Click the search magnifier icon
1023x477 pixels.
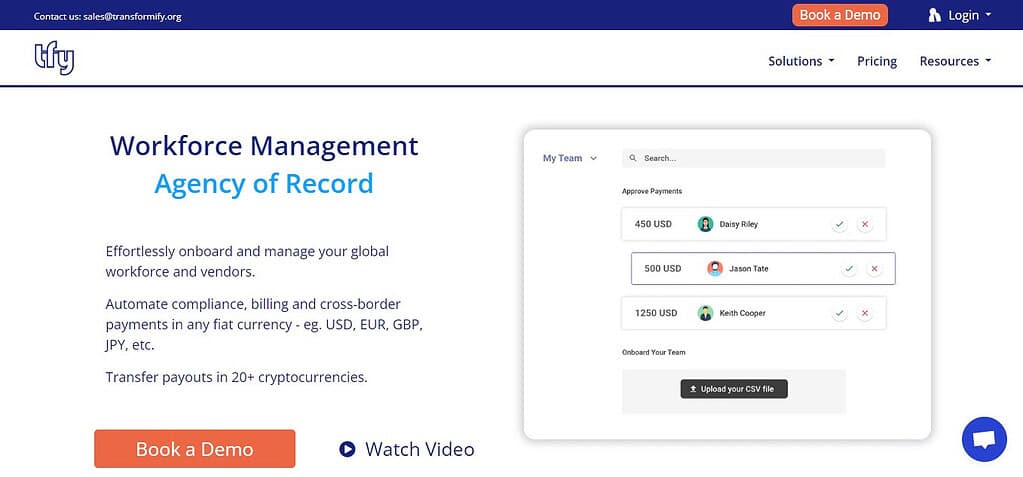[x=633, y=158]
